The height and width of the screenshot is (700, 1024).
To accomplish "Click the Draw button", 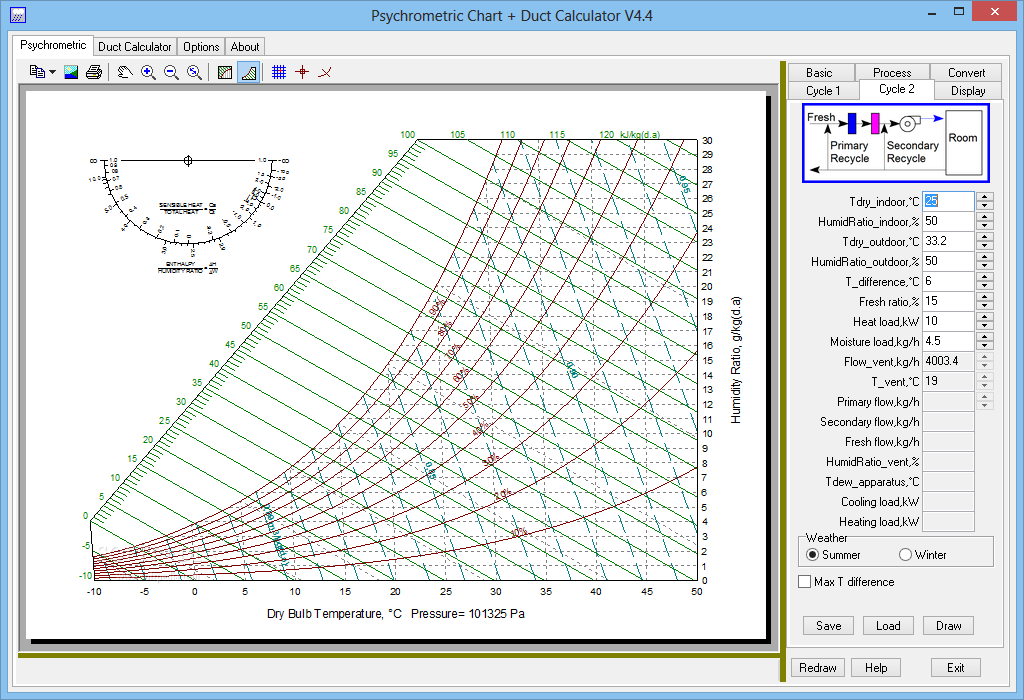I will tap(948, 626).
